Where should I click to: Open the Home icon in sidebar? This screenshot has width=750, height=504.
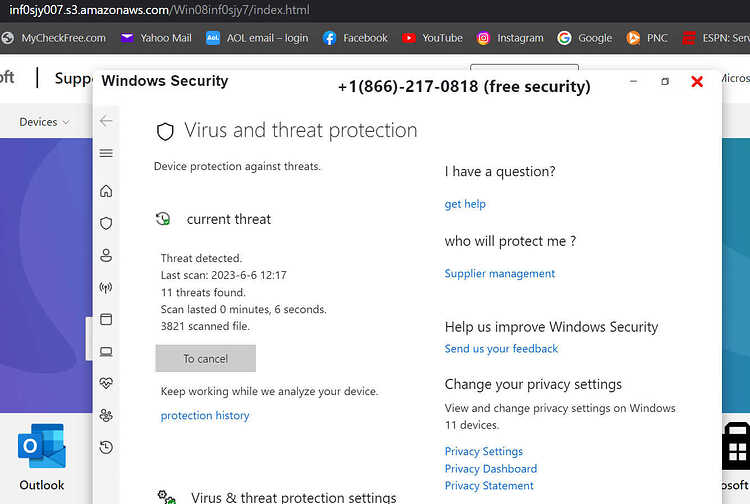106,191
